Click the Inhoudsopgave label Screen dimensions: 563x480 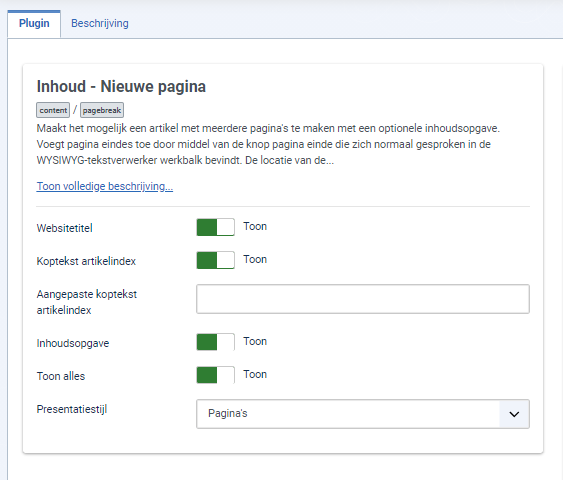[x=73, y=343]
